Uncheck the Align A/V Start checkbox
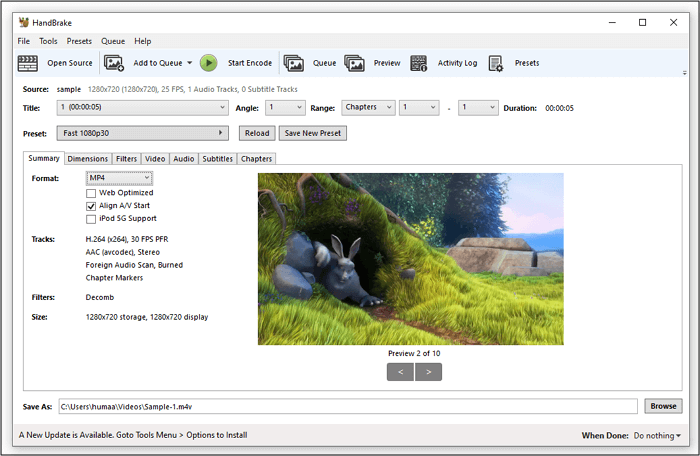This screenshot has width=700, height=456. [x=91, y=206]
